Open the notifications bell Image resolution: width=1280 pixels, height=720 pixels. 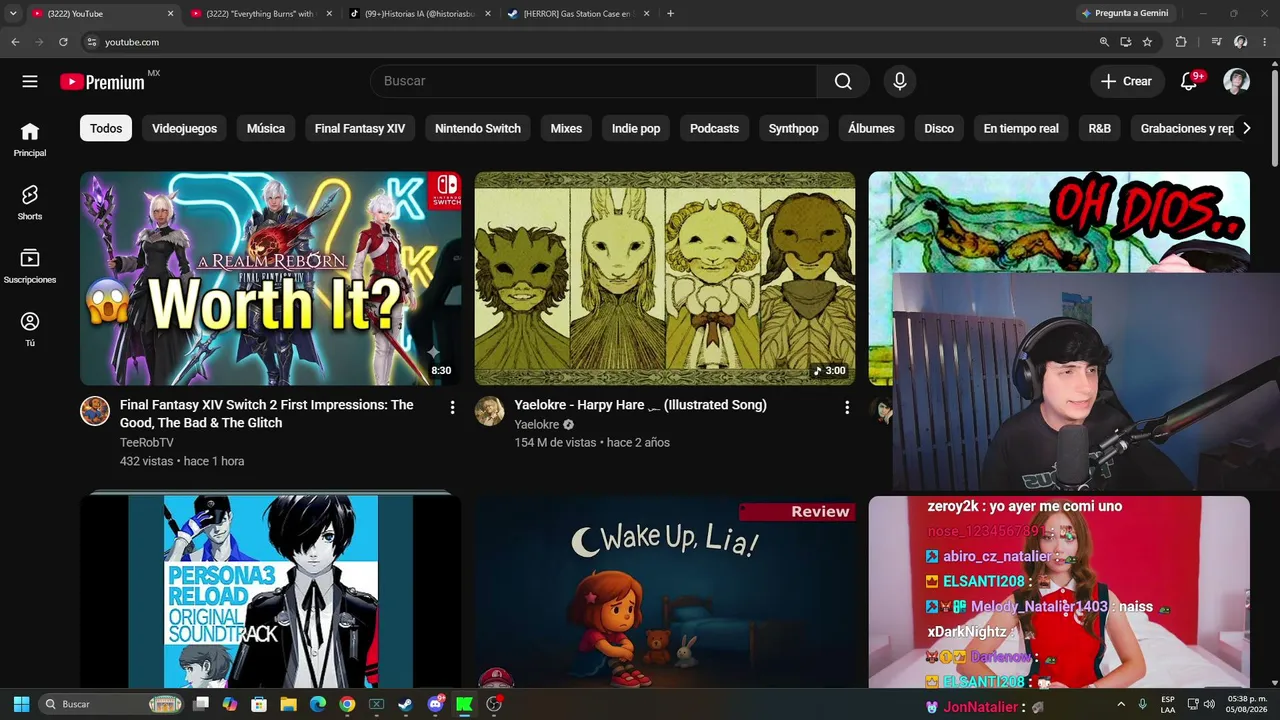click(1189, 81)
